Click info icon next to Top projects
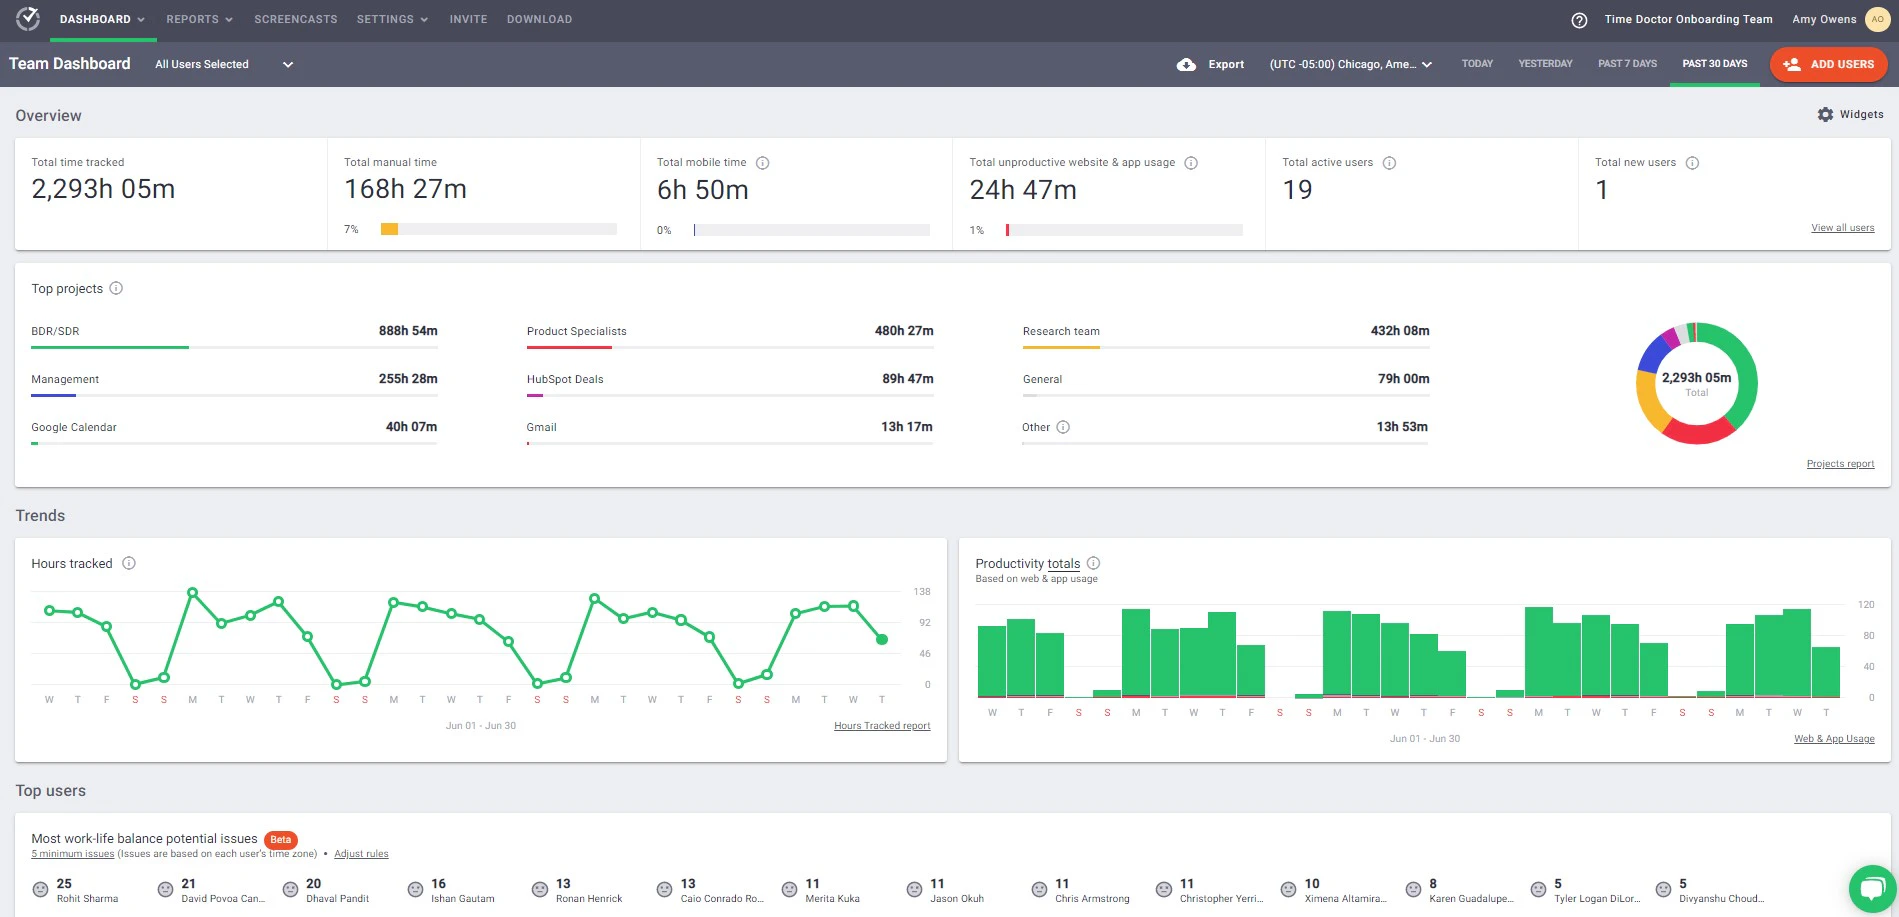The width and height of the screenshot is (1899, 917). 116,289
